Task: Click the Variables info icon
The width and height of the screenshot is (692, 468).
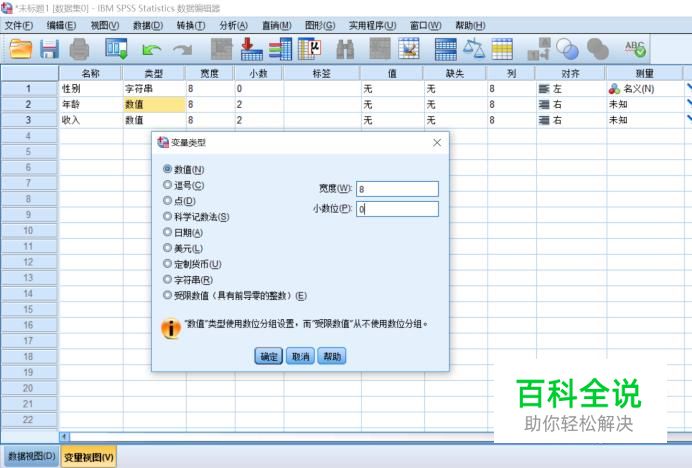Action: (281, 49)
